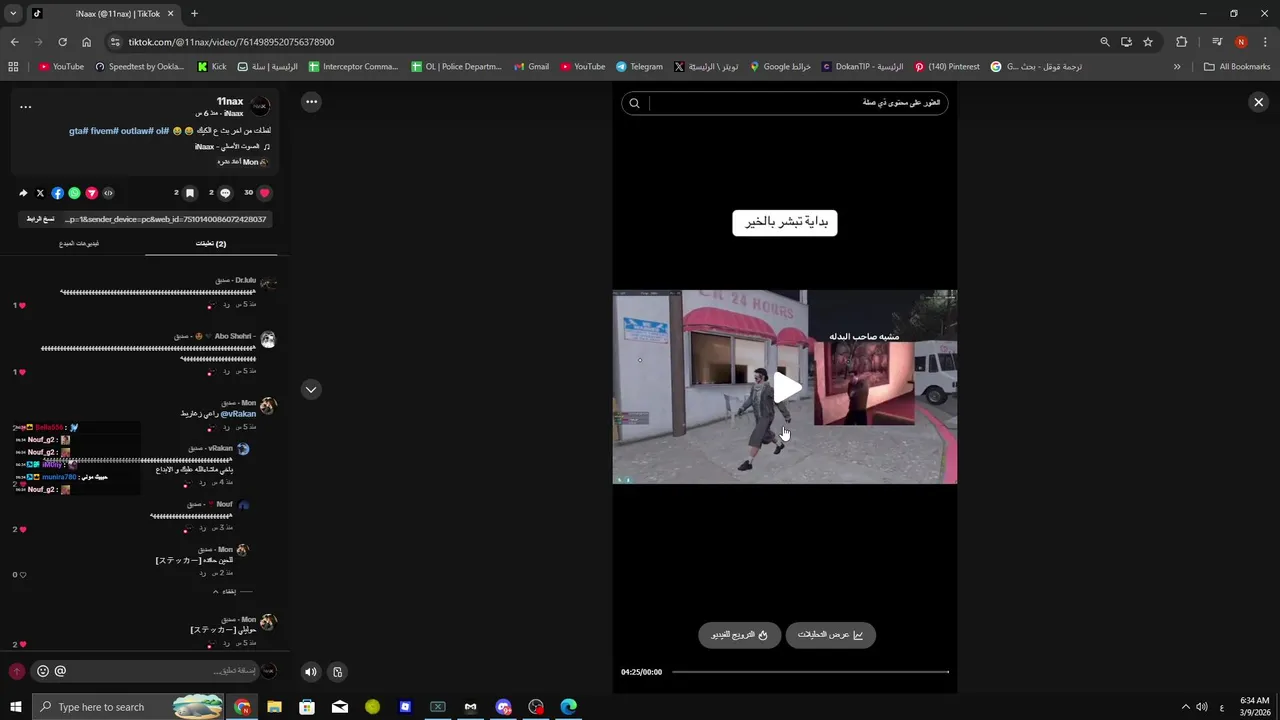Image resolution: width=1280 pixels, height=720 pixels.
Task: Open the Chrome home page button
Action: [86, 42]
